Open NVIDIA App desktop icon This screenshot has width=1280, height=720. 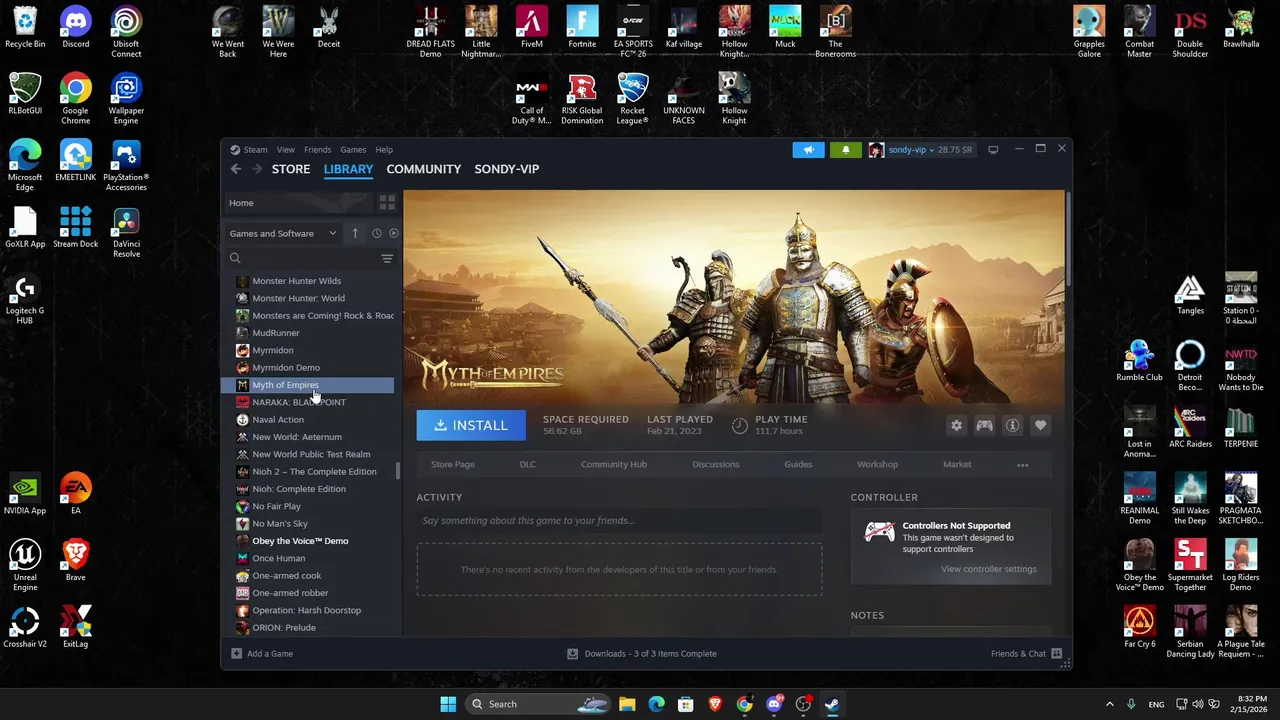click(x=25, y=494)
